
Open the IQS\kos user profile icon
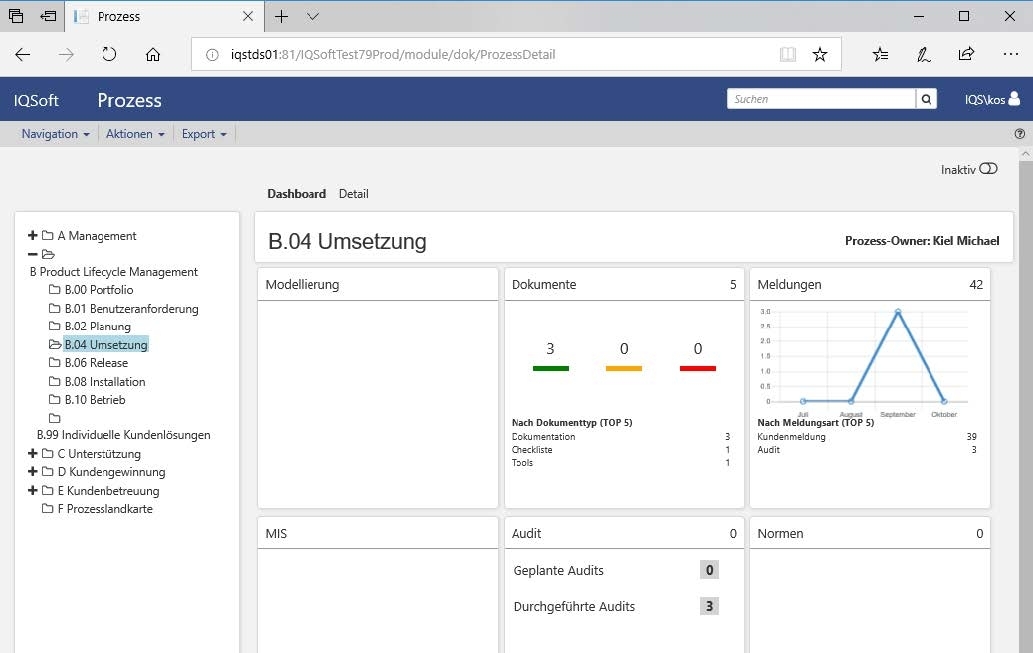(x=1014, y=99)
